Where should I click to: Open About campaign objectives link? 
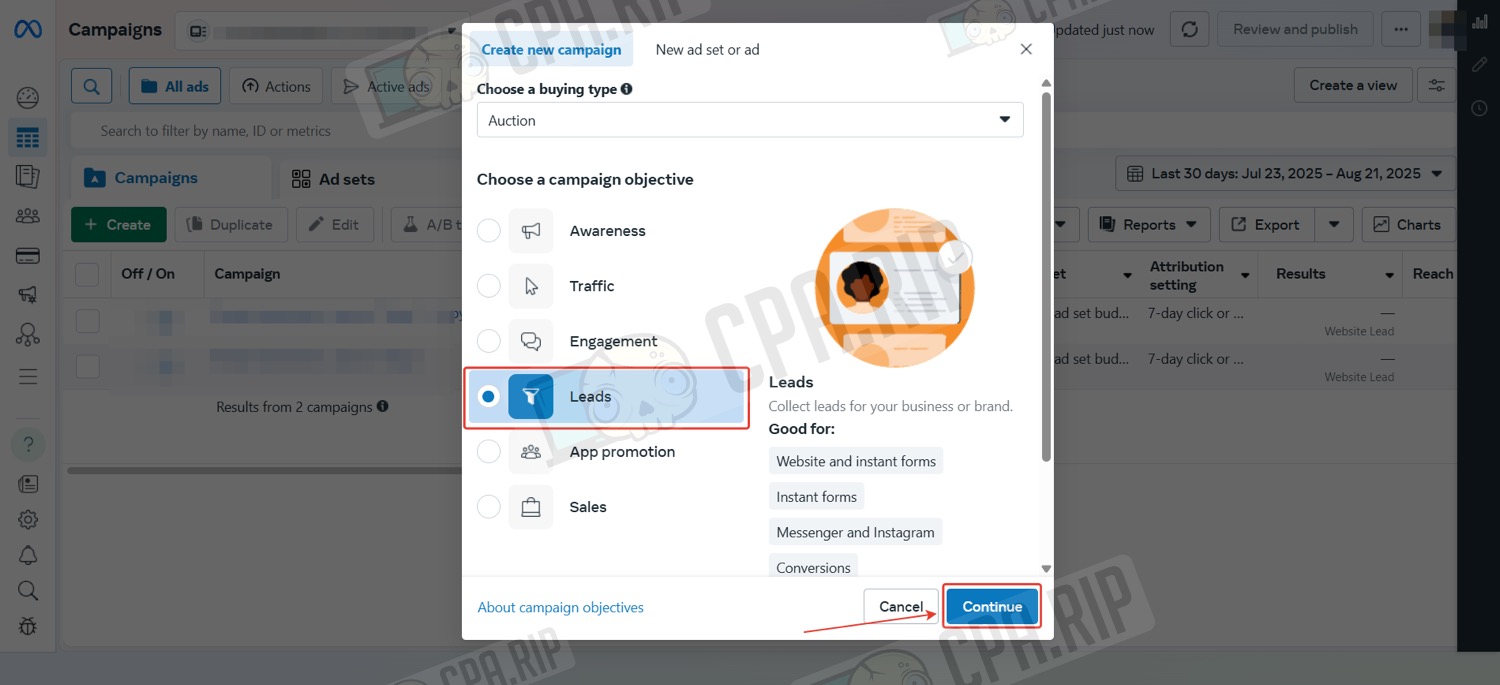click(x=561, y=607)
